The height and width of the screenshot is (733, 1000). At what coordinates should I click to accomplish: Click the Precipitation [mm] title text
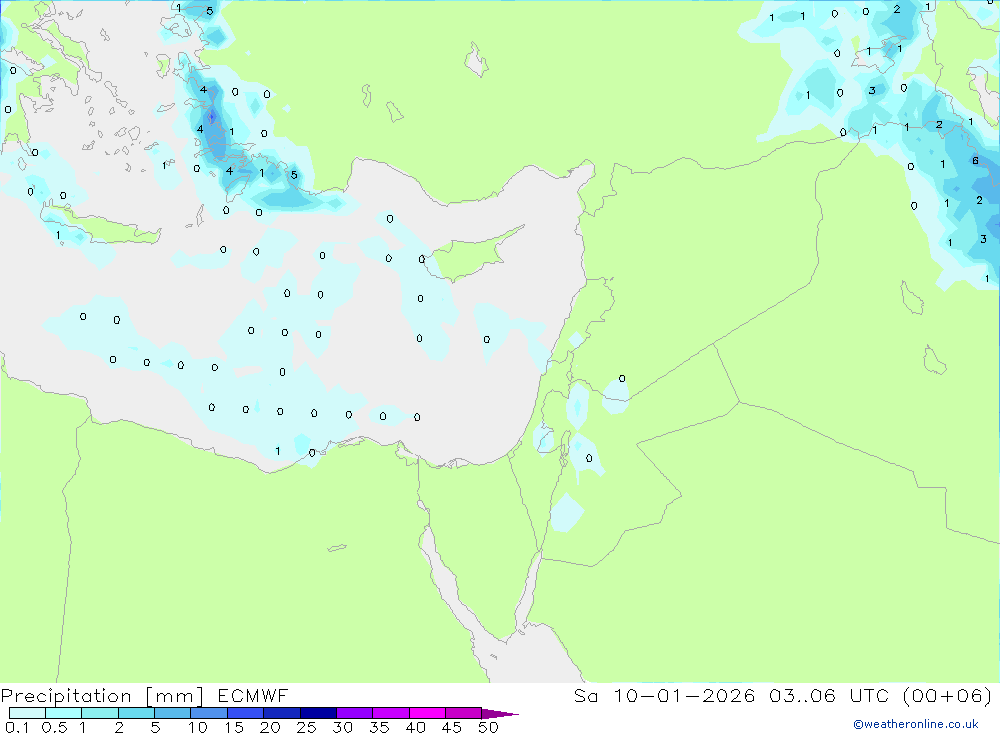[102, 696]
